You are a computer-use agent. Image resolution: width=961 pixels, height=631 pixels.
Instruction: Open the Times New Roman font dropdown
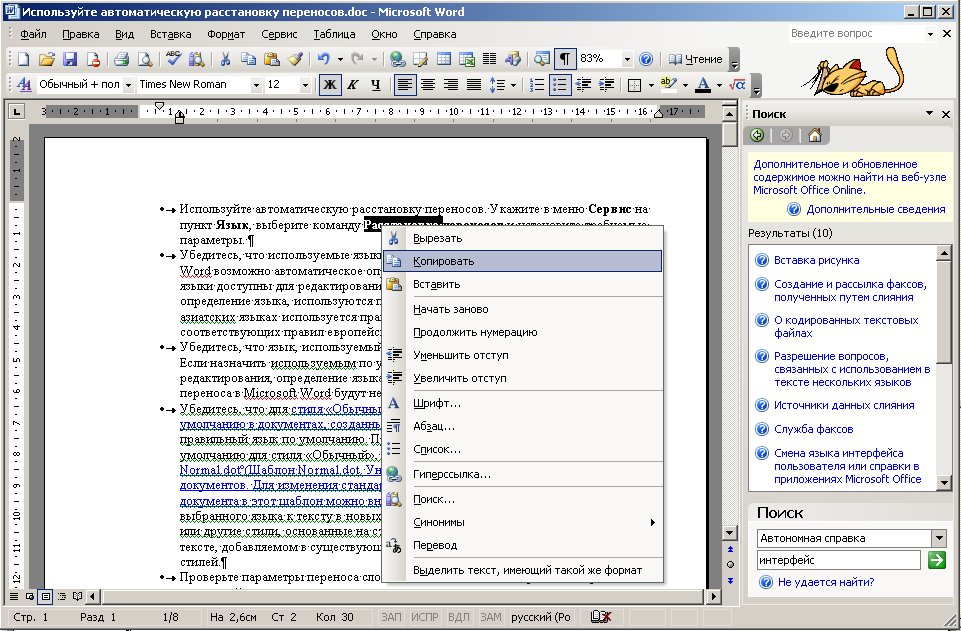(256, 85)
